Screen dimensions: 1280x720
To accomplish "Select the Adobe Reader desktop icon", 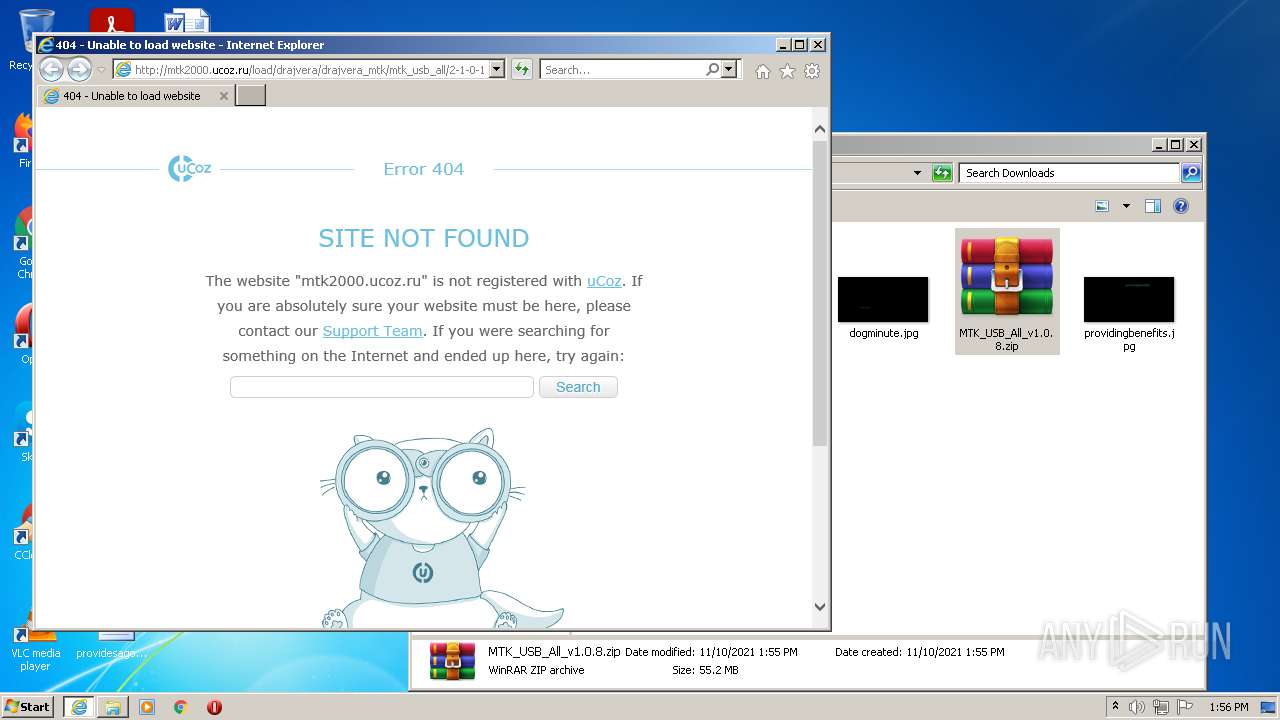I will point(111,21).
